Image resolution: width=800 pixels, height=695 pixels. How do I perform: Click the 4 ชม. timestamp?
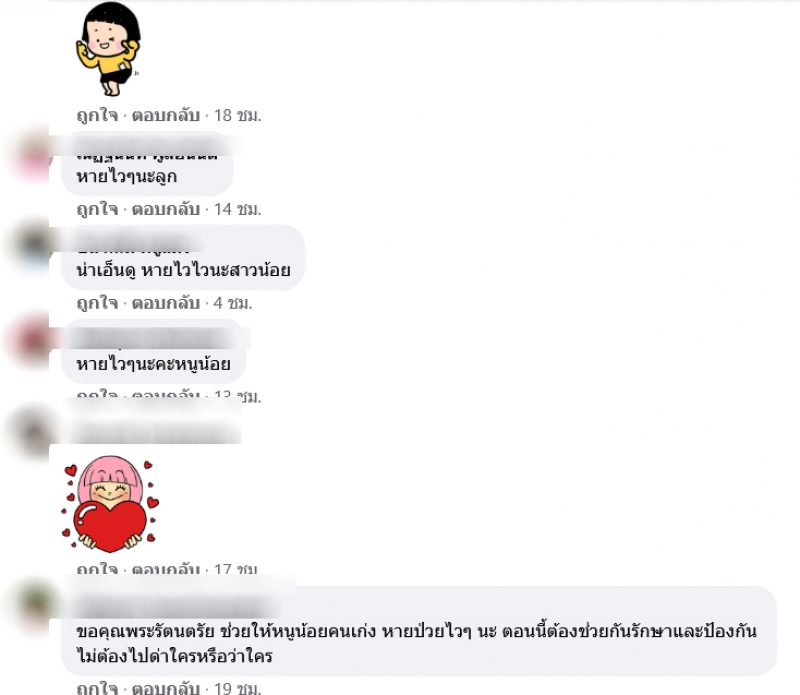[233, 303]
